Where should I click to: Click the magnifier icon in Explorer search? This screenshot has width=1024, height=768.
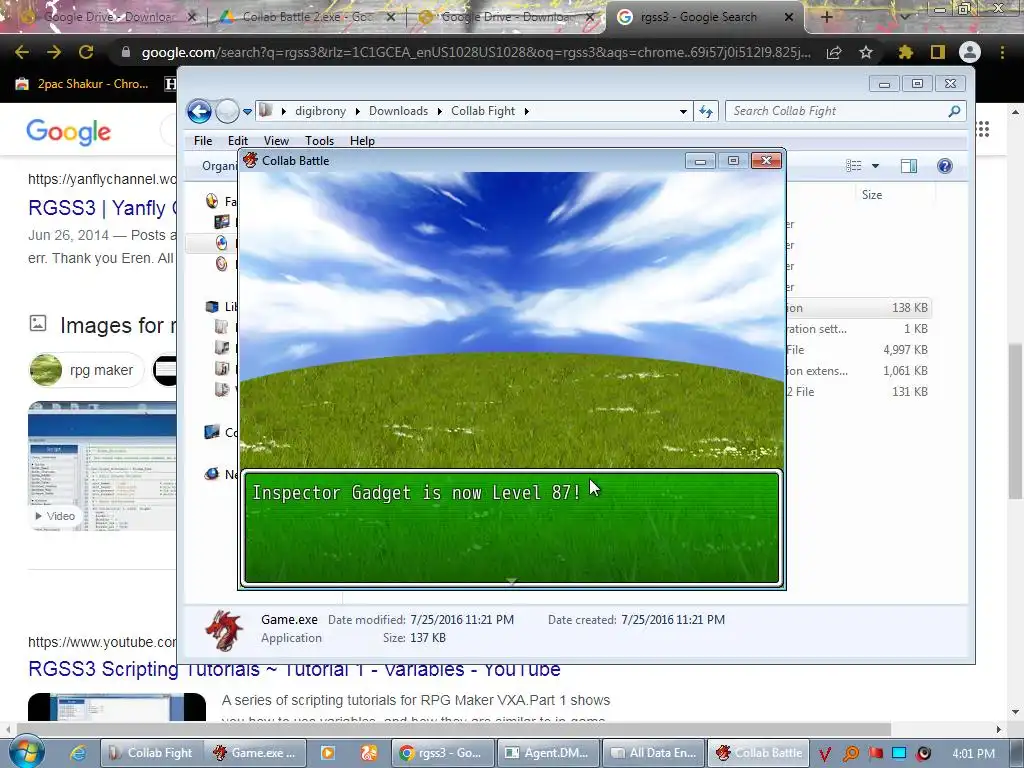tap(954, 111)
